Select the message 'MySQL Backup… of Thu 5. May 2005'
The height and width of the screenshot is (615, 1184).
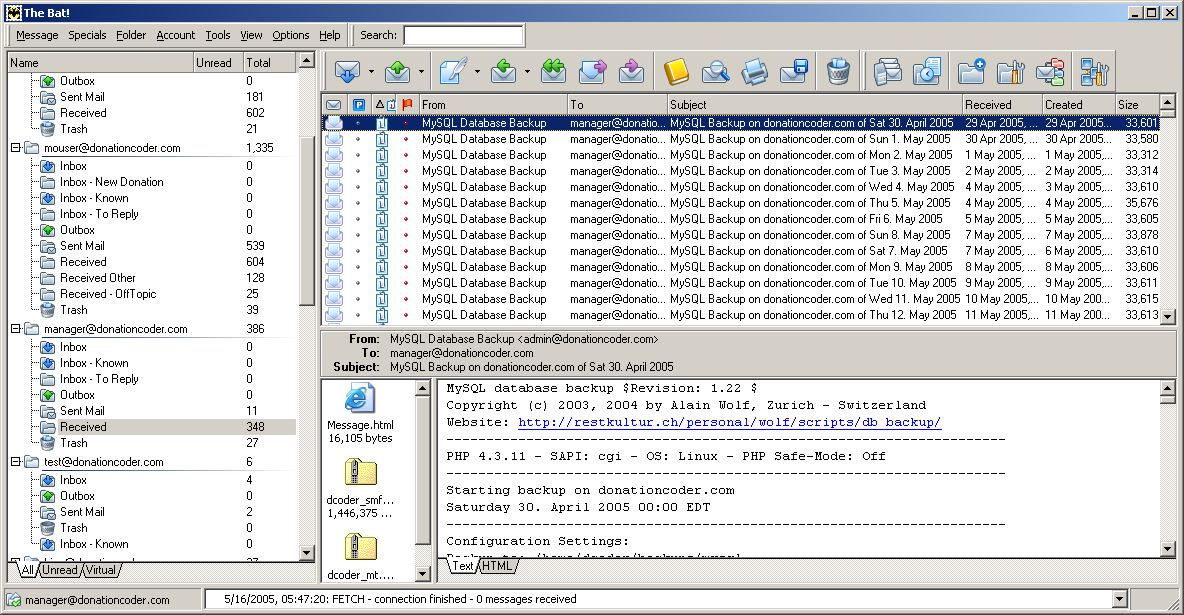(x=741, y=203)
